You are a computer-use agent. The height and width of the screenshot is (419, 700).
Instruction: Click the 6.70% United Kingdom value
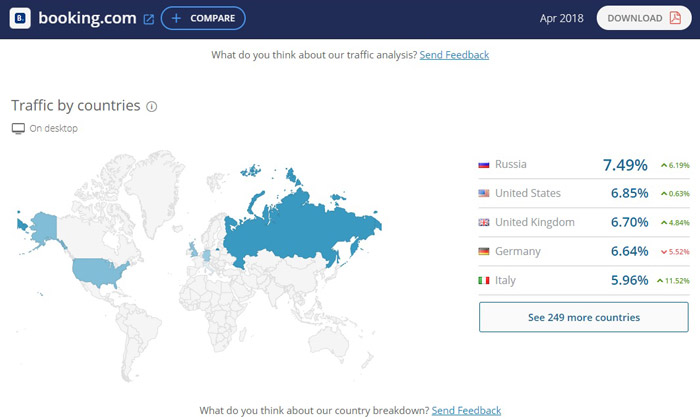629,222
